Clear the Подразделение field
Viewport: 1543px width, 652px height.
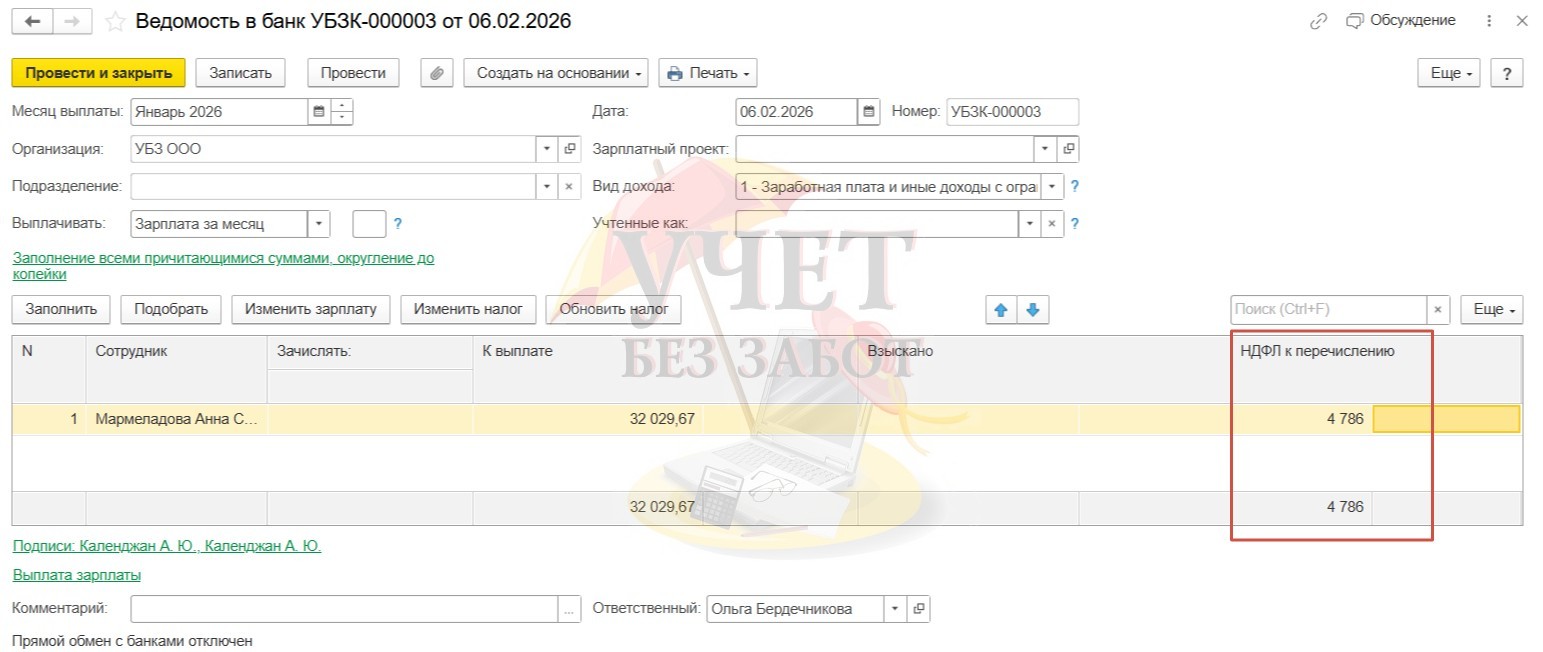tap(570, 186)
